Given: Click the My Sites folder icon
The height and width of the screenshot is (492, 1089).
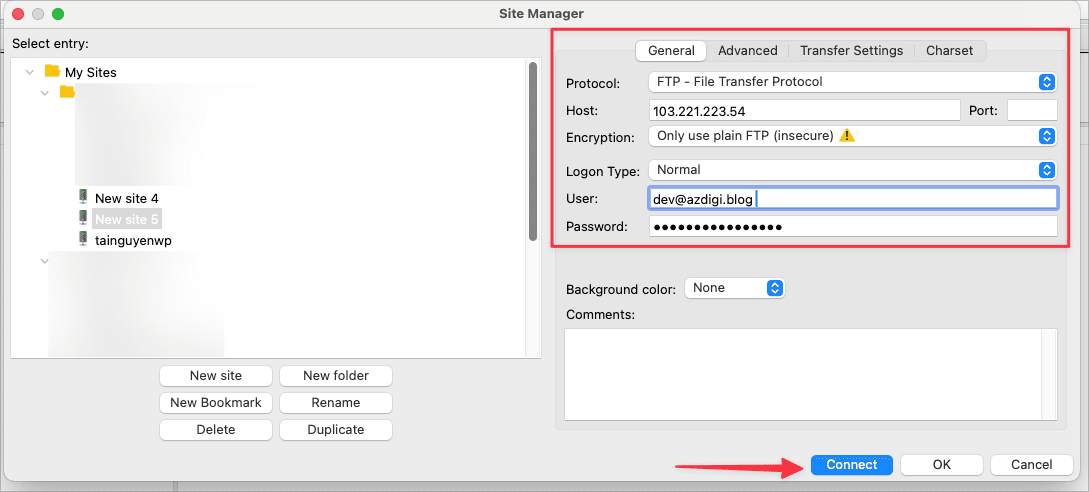Looking at the screenshot, I should click(52, 72).
